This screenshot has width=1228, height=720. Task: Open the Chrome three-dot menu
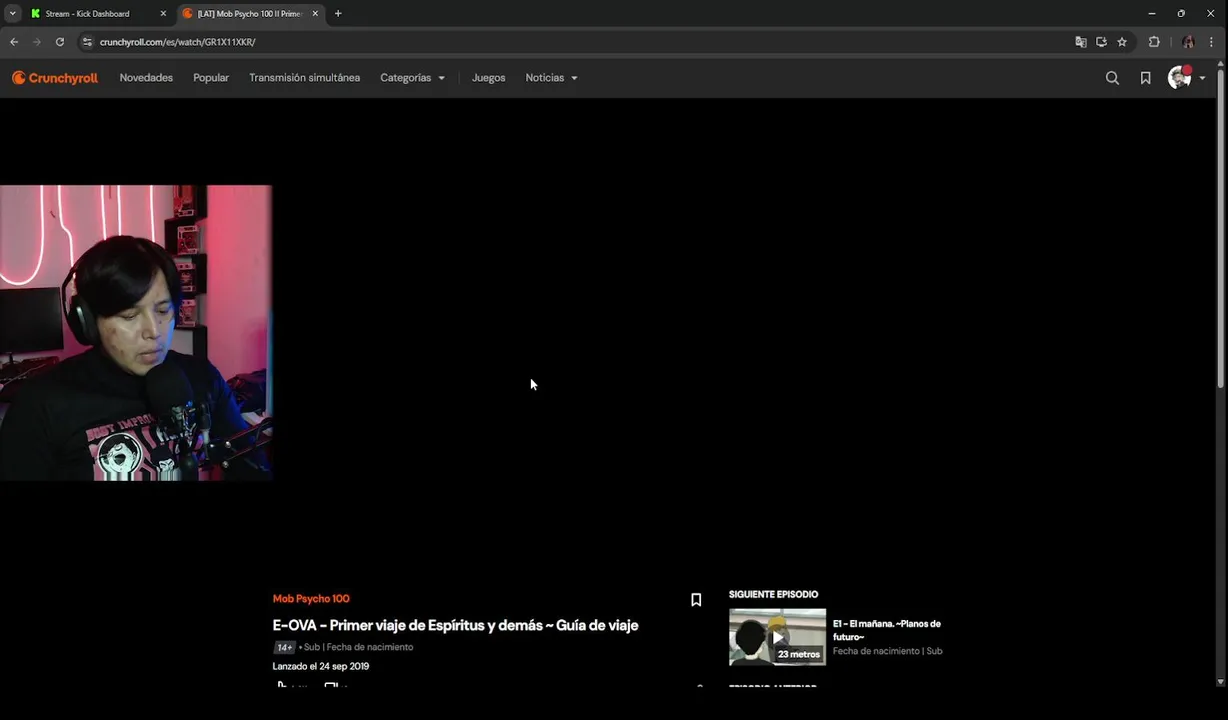[x=1211, y=42]
